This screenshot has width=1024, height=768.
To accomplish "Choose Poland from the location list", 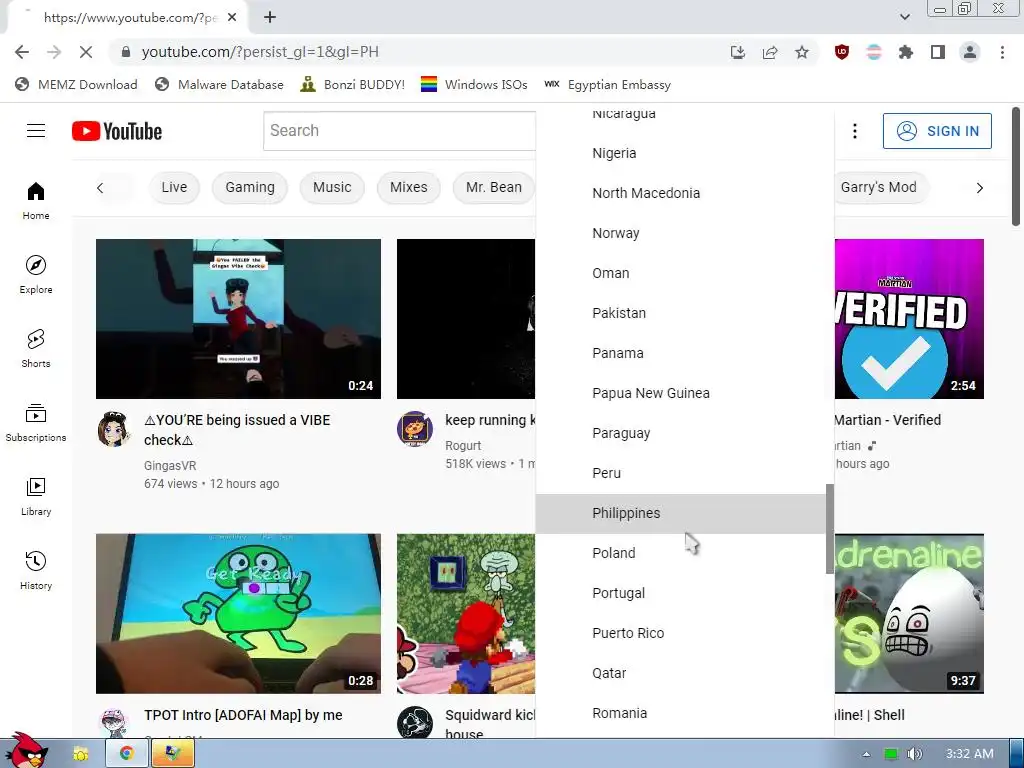I will point(680,553).
